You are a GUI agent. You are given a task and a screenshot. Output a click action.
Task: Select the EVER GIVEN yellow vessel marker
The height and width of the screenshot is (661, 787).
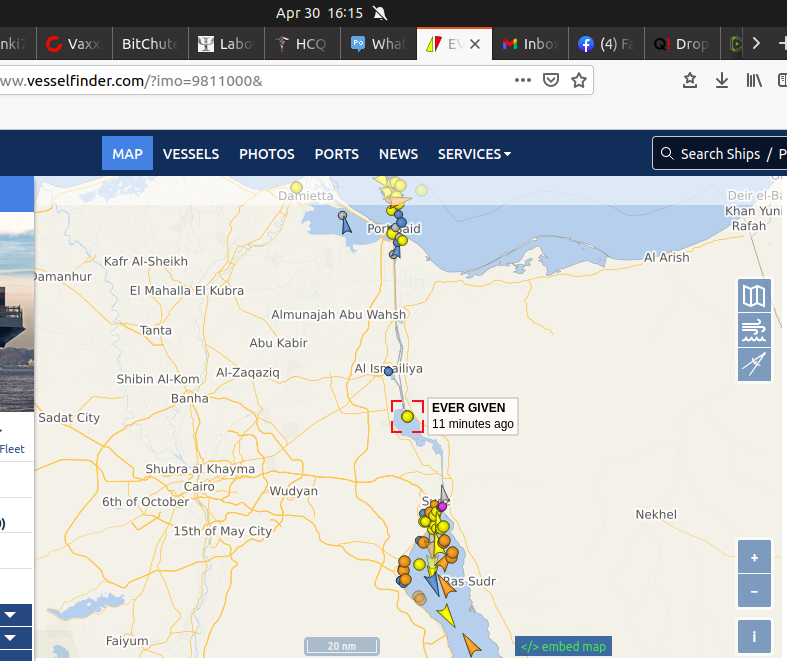(407, 416)
